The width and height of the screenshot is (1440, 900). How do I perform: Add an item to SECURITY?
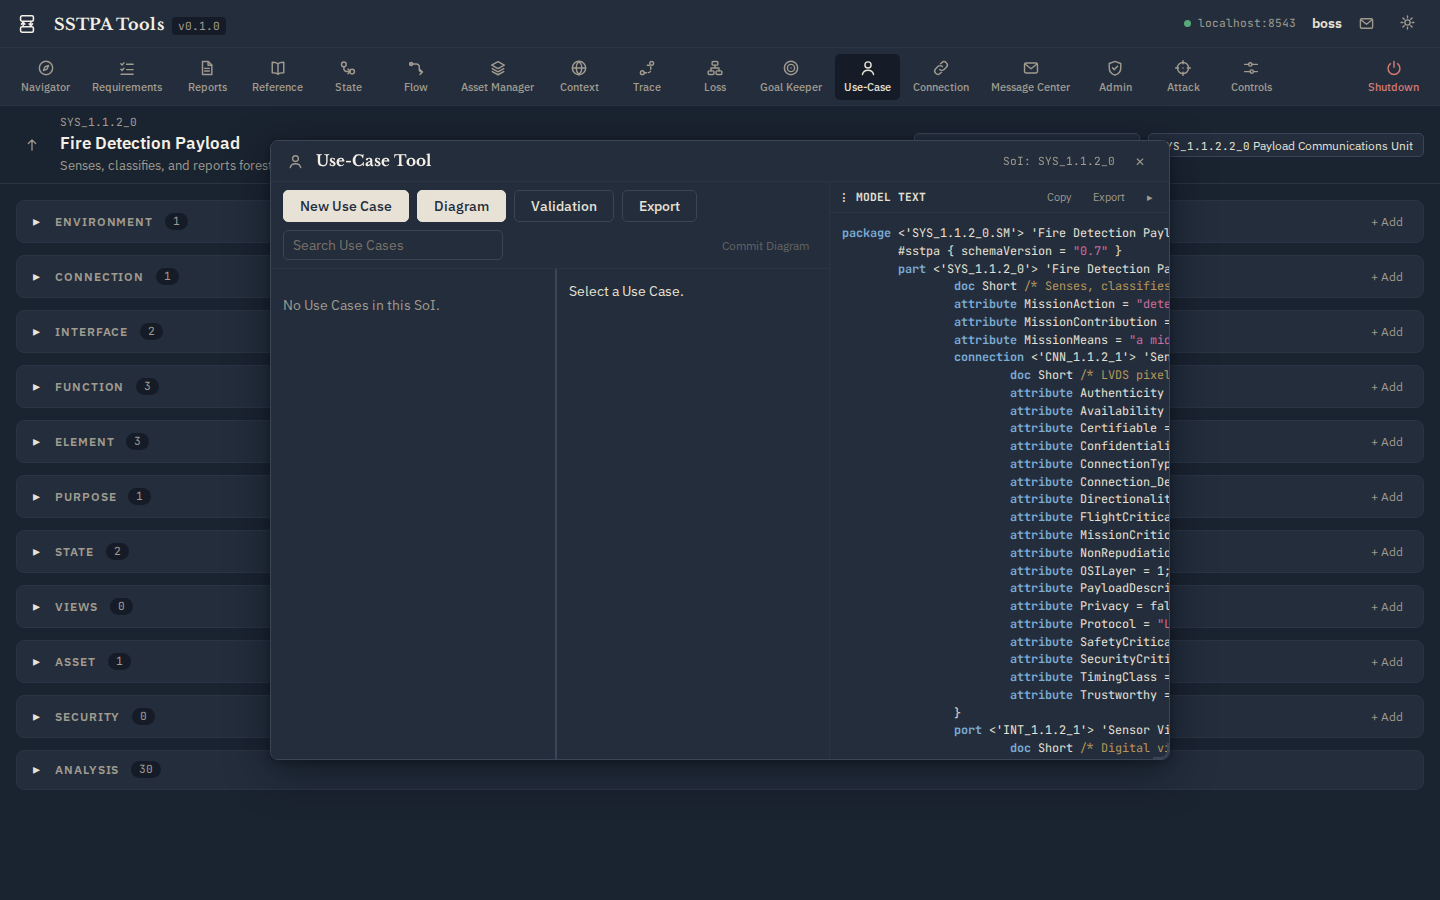click(1387, 717)
